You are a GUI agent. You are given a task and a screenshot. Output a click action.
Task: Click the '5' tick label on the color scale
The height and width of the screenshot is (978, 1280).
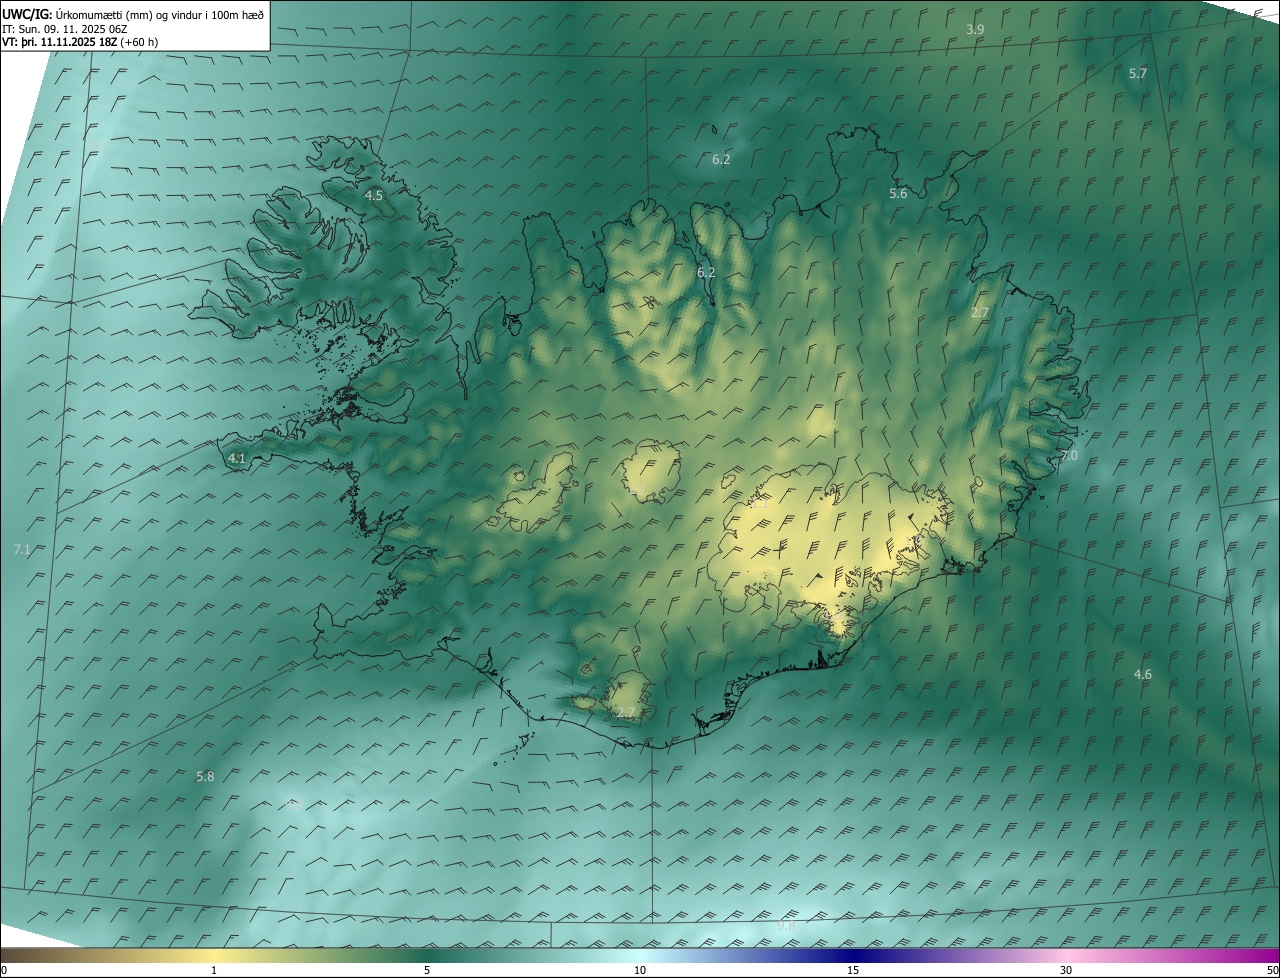427,971
